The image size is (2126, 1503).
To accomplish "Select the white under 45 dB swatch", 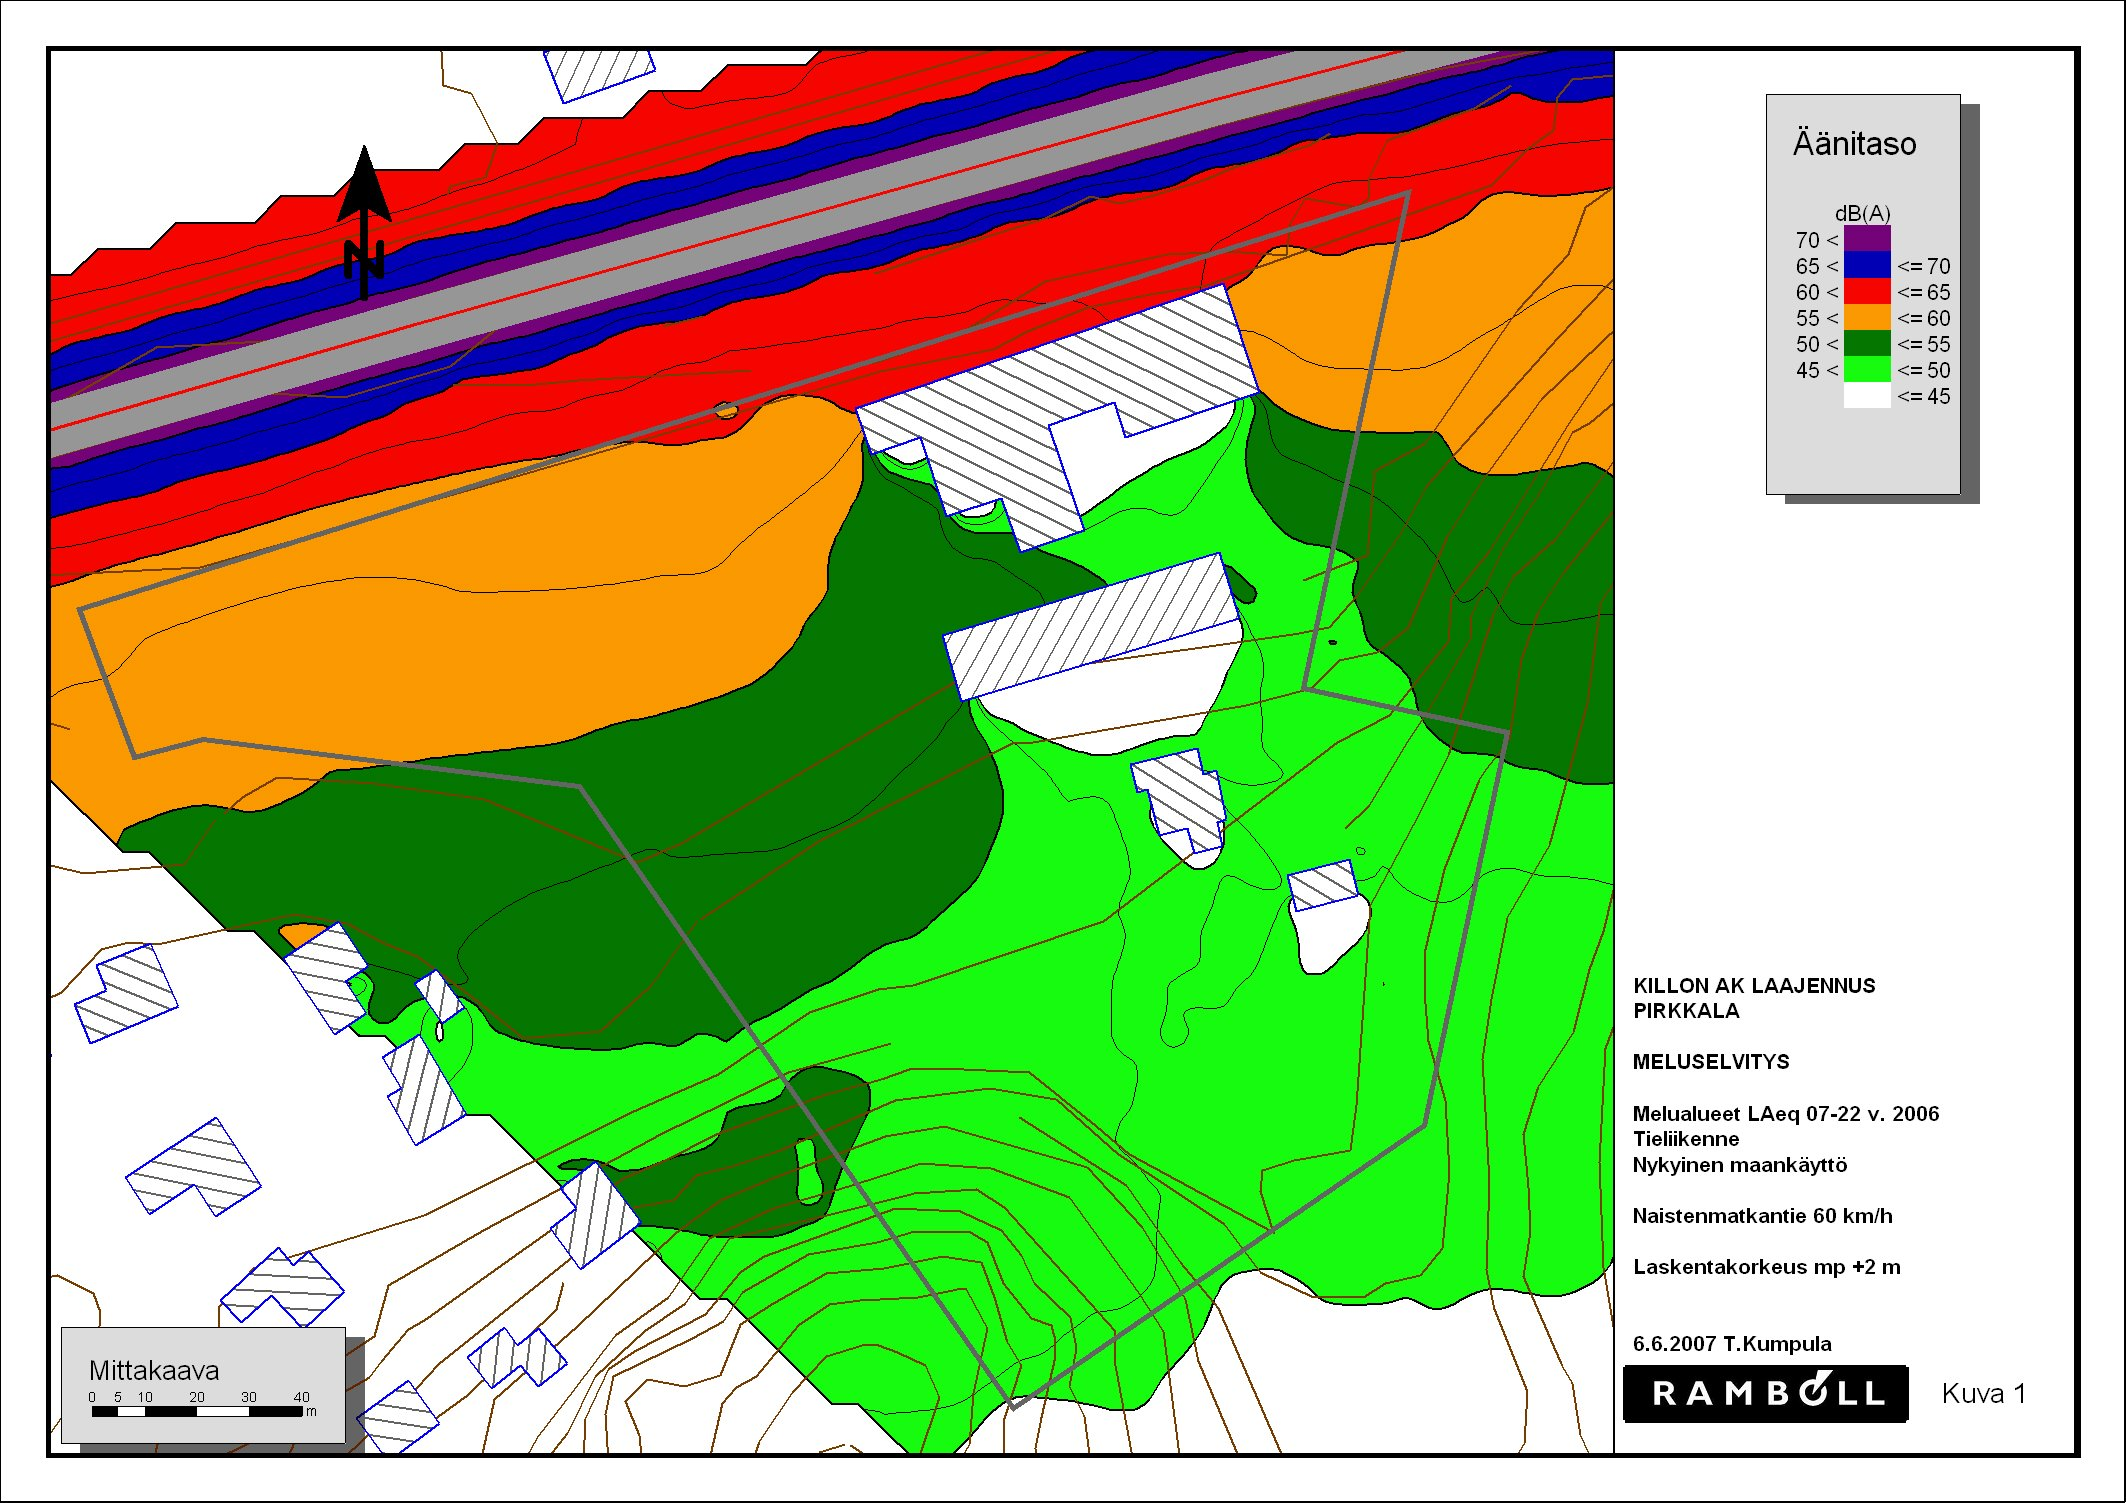I will click(x=1867, y=395).
